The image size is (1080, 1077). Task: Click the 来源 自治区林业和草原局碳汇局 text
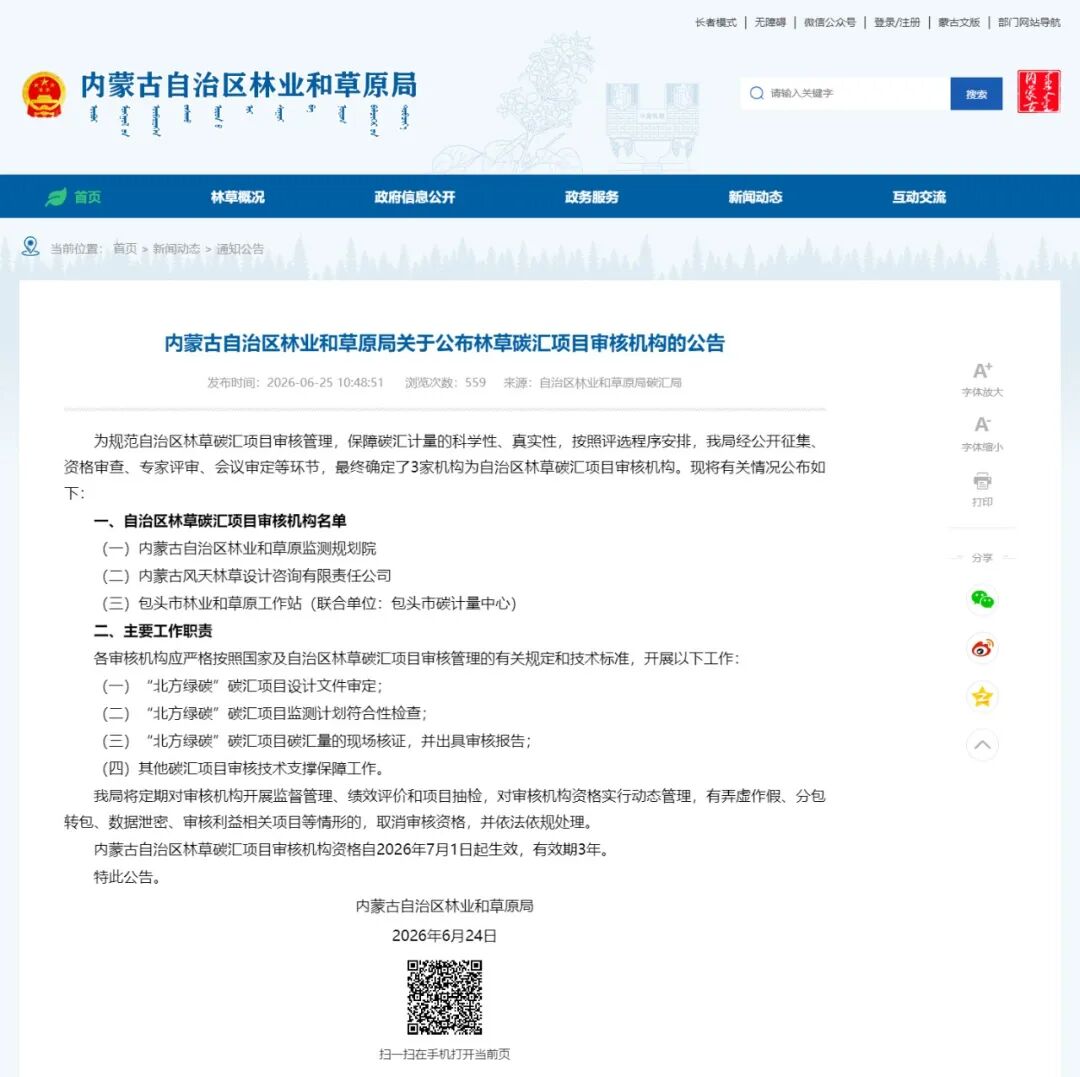(x=592, y=383)
